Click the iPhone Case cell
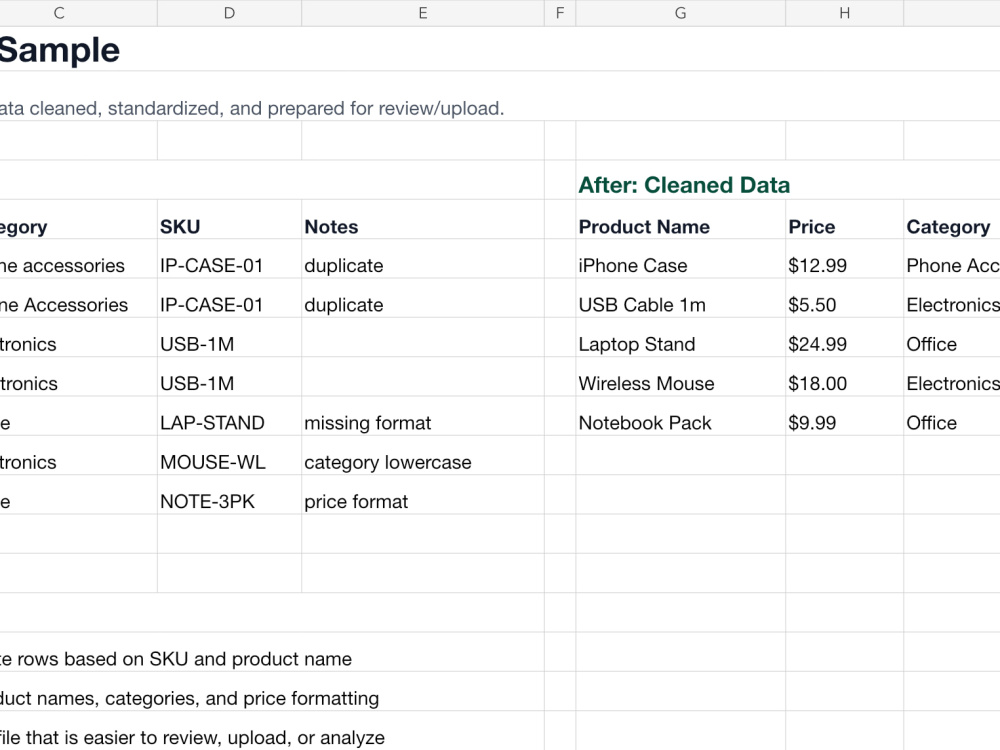Image resolution: width=1000 pixels, height=750 pixels. click(x=680, y=265)
